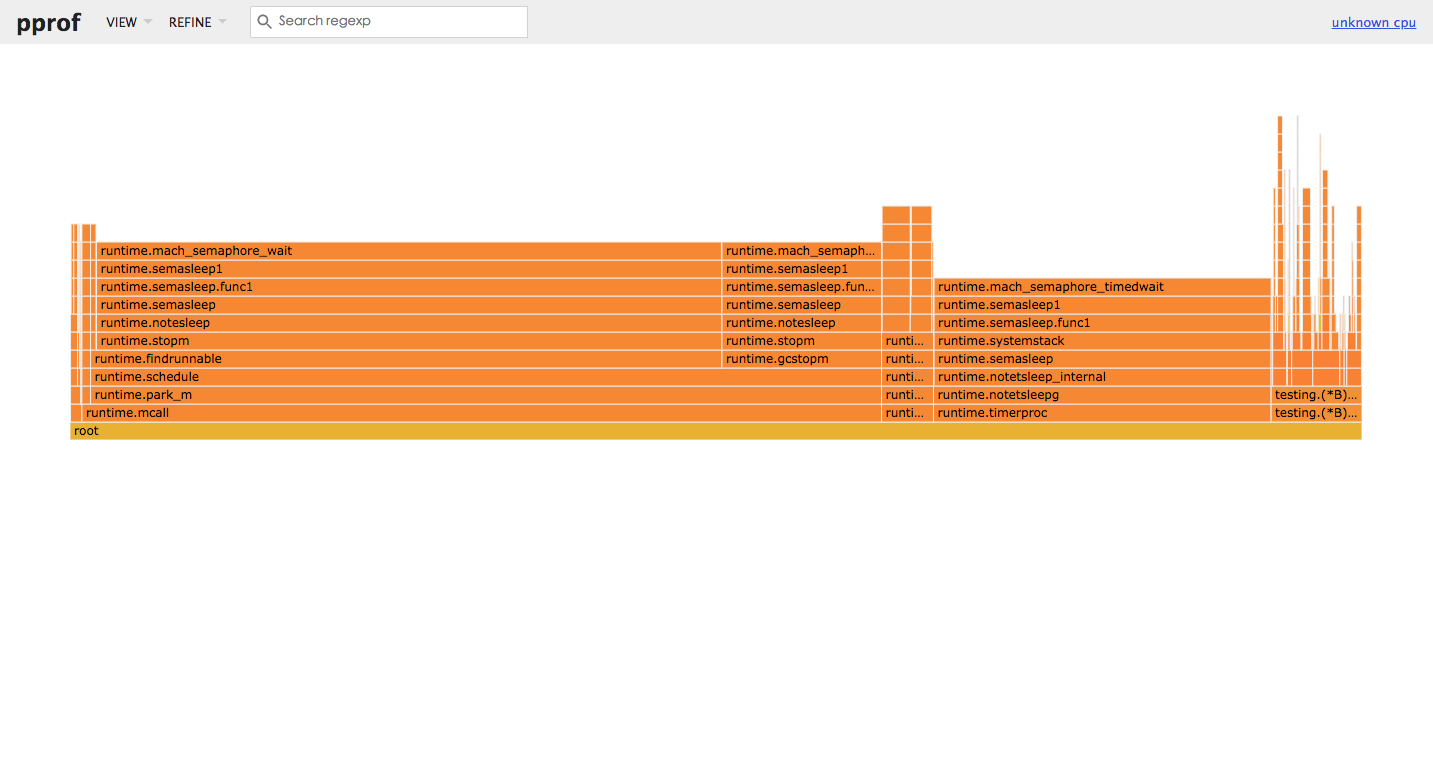Open the REFINE dropdown menu
Image resolution: width=1433 pixels, height=773 pixels.
click(197, 22)
